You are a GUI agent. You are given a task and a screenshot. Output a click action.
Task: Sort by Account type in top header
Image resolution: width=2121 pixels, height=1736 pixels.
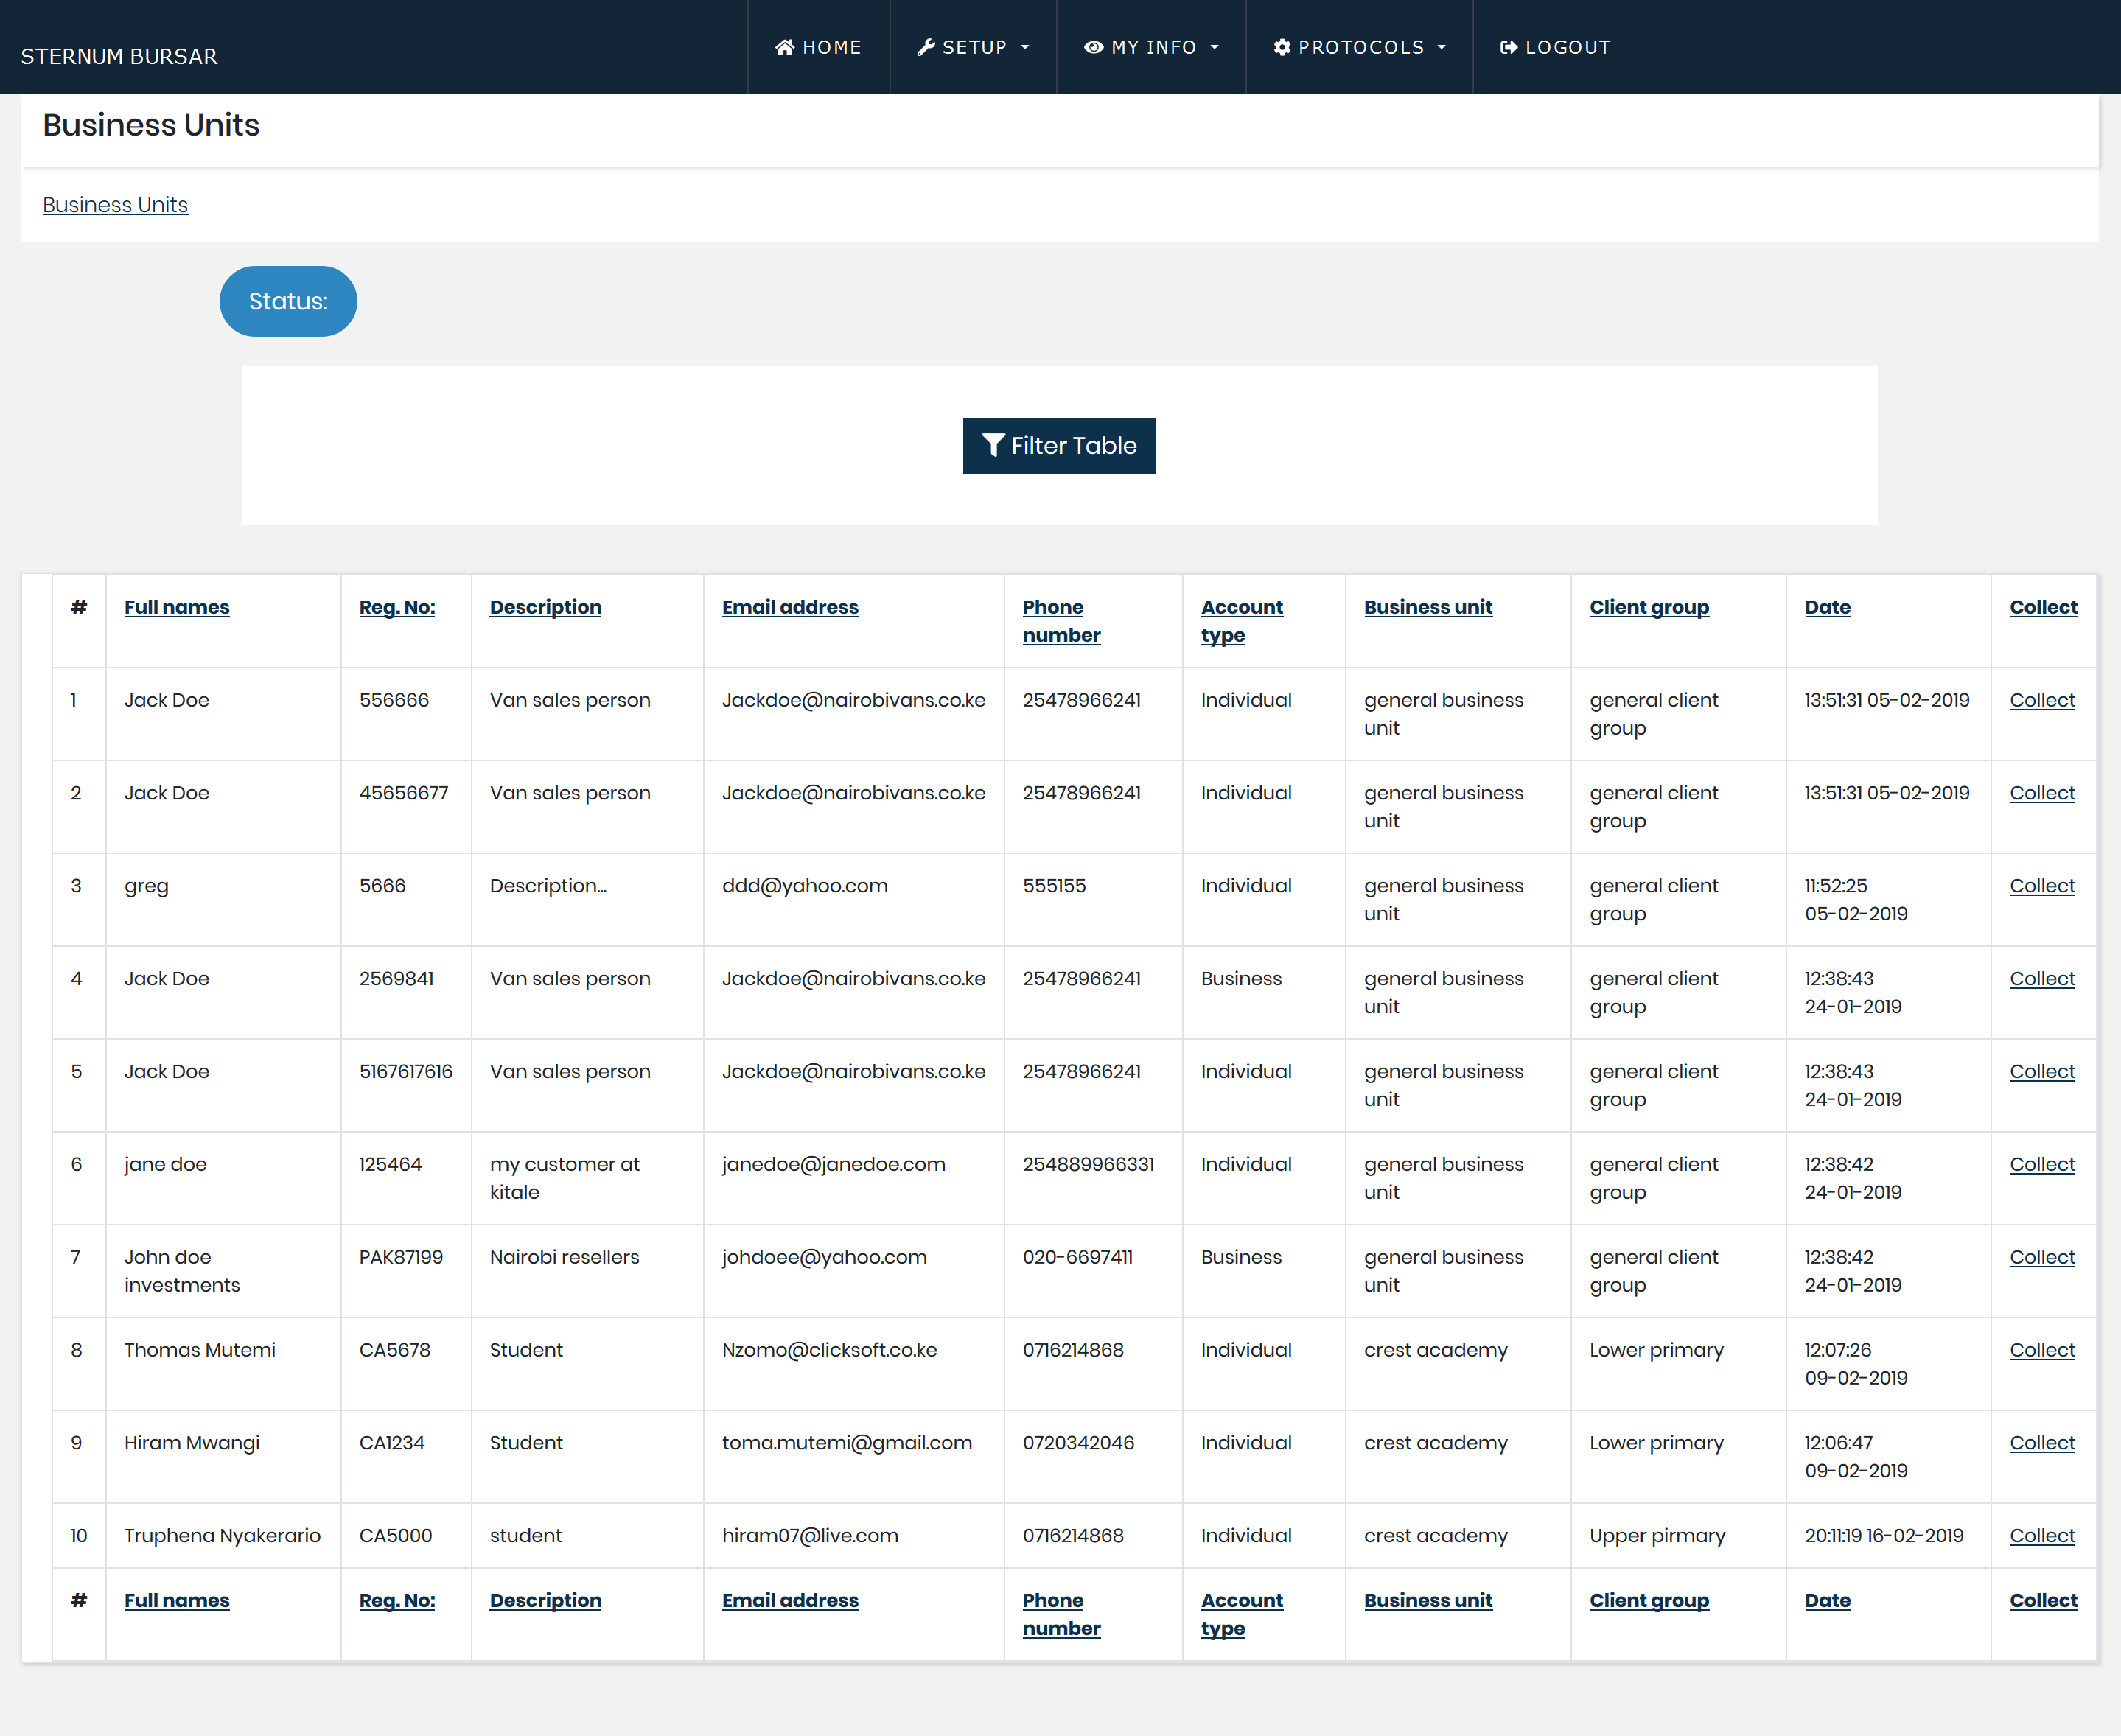(1241, 621)
